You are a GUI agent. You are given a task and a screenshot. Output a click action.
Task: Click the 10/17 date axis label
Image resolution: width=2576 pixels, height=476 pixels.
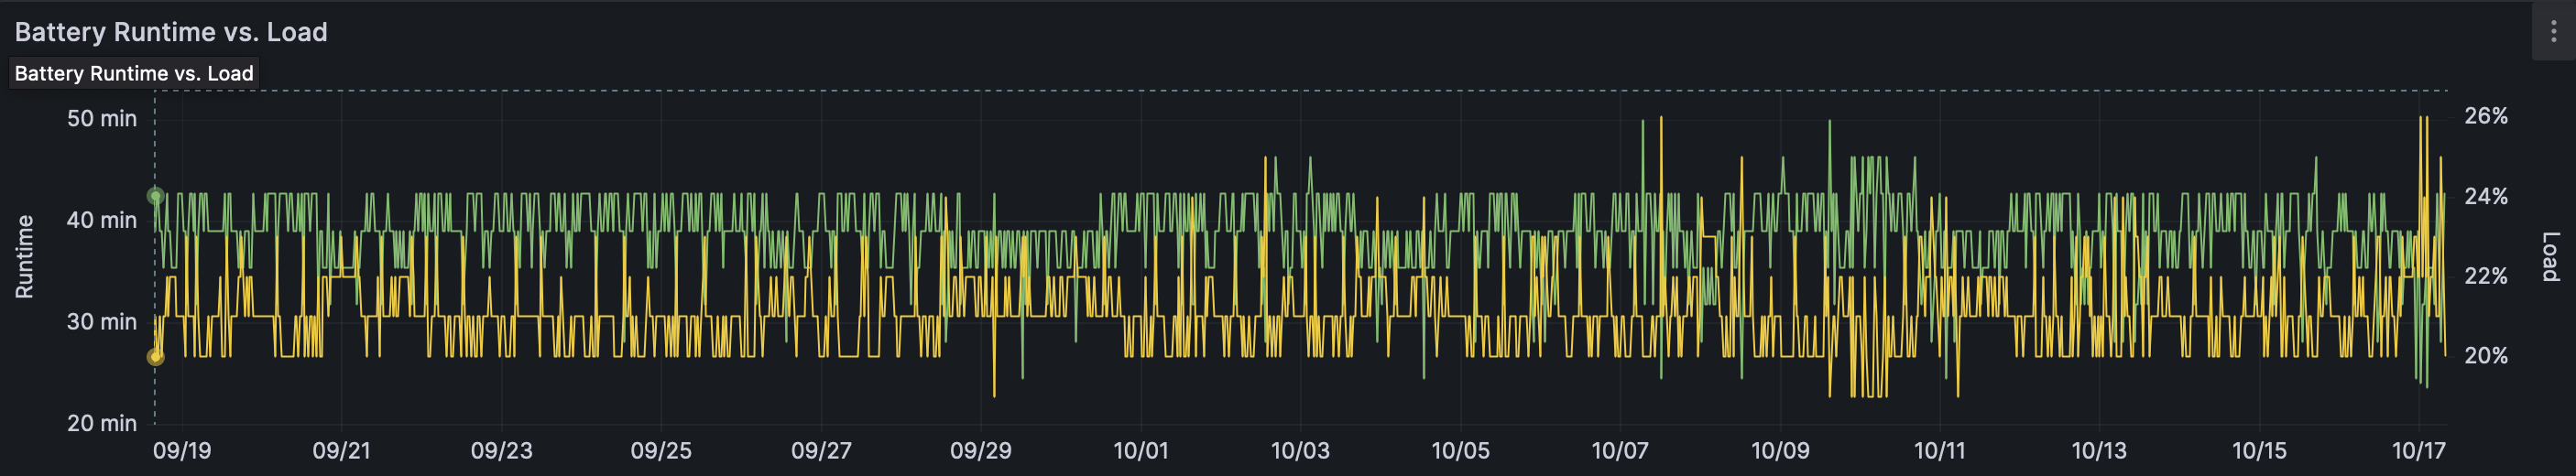[x=2418, y=451]
